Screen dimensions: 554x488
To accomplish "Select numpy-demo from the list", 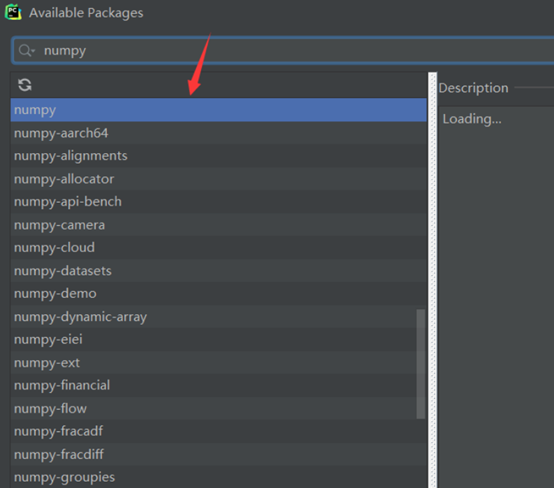I will pos(219,294).
